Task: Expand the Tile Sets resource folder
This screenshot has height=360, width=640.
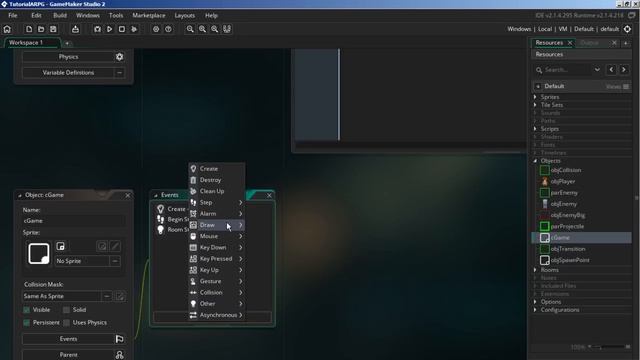Action: (535, 105)
